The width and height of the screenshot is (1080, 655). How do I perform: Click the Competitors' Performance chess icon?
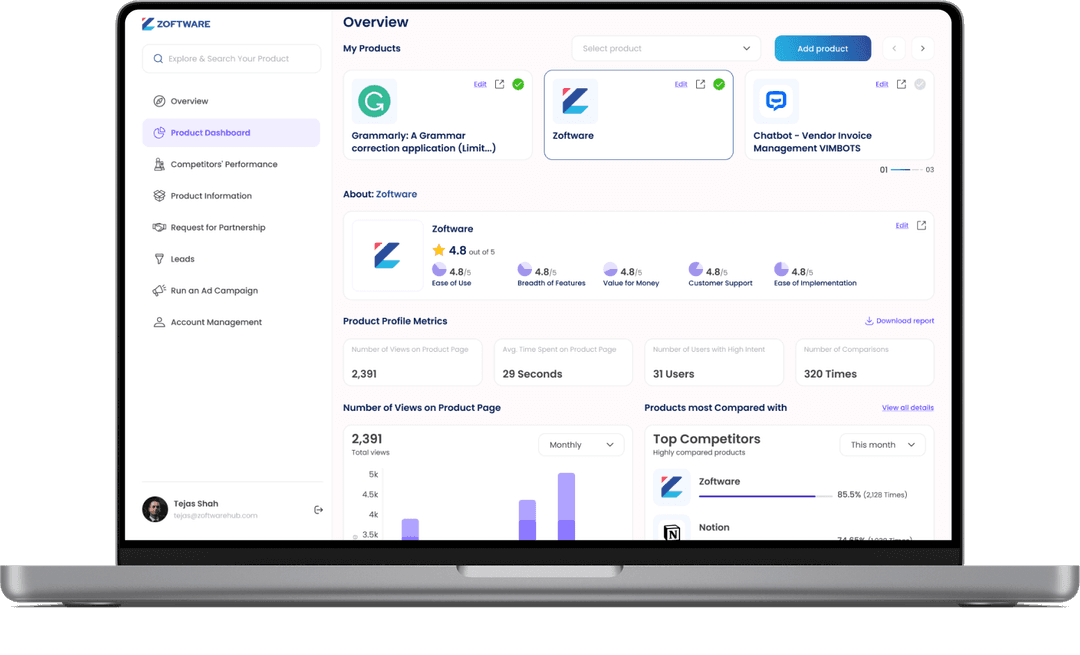point(159,165)
